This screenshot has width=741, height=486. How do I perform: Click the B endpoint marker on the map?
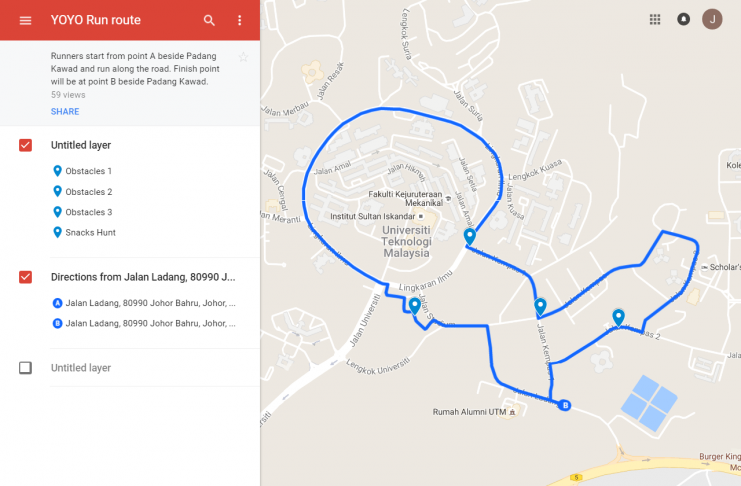pos(564,405)
